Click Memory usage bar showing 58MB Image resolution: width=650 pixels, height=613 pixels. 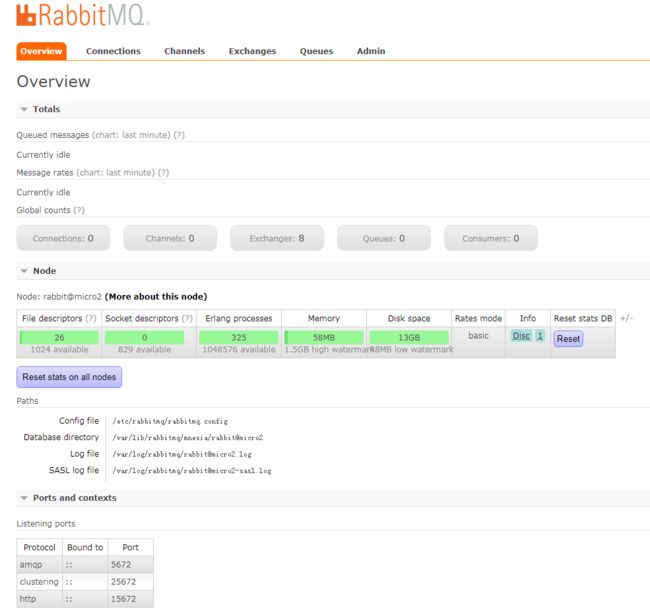(x=324, y=337)
